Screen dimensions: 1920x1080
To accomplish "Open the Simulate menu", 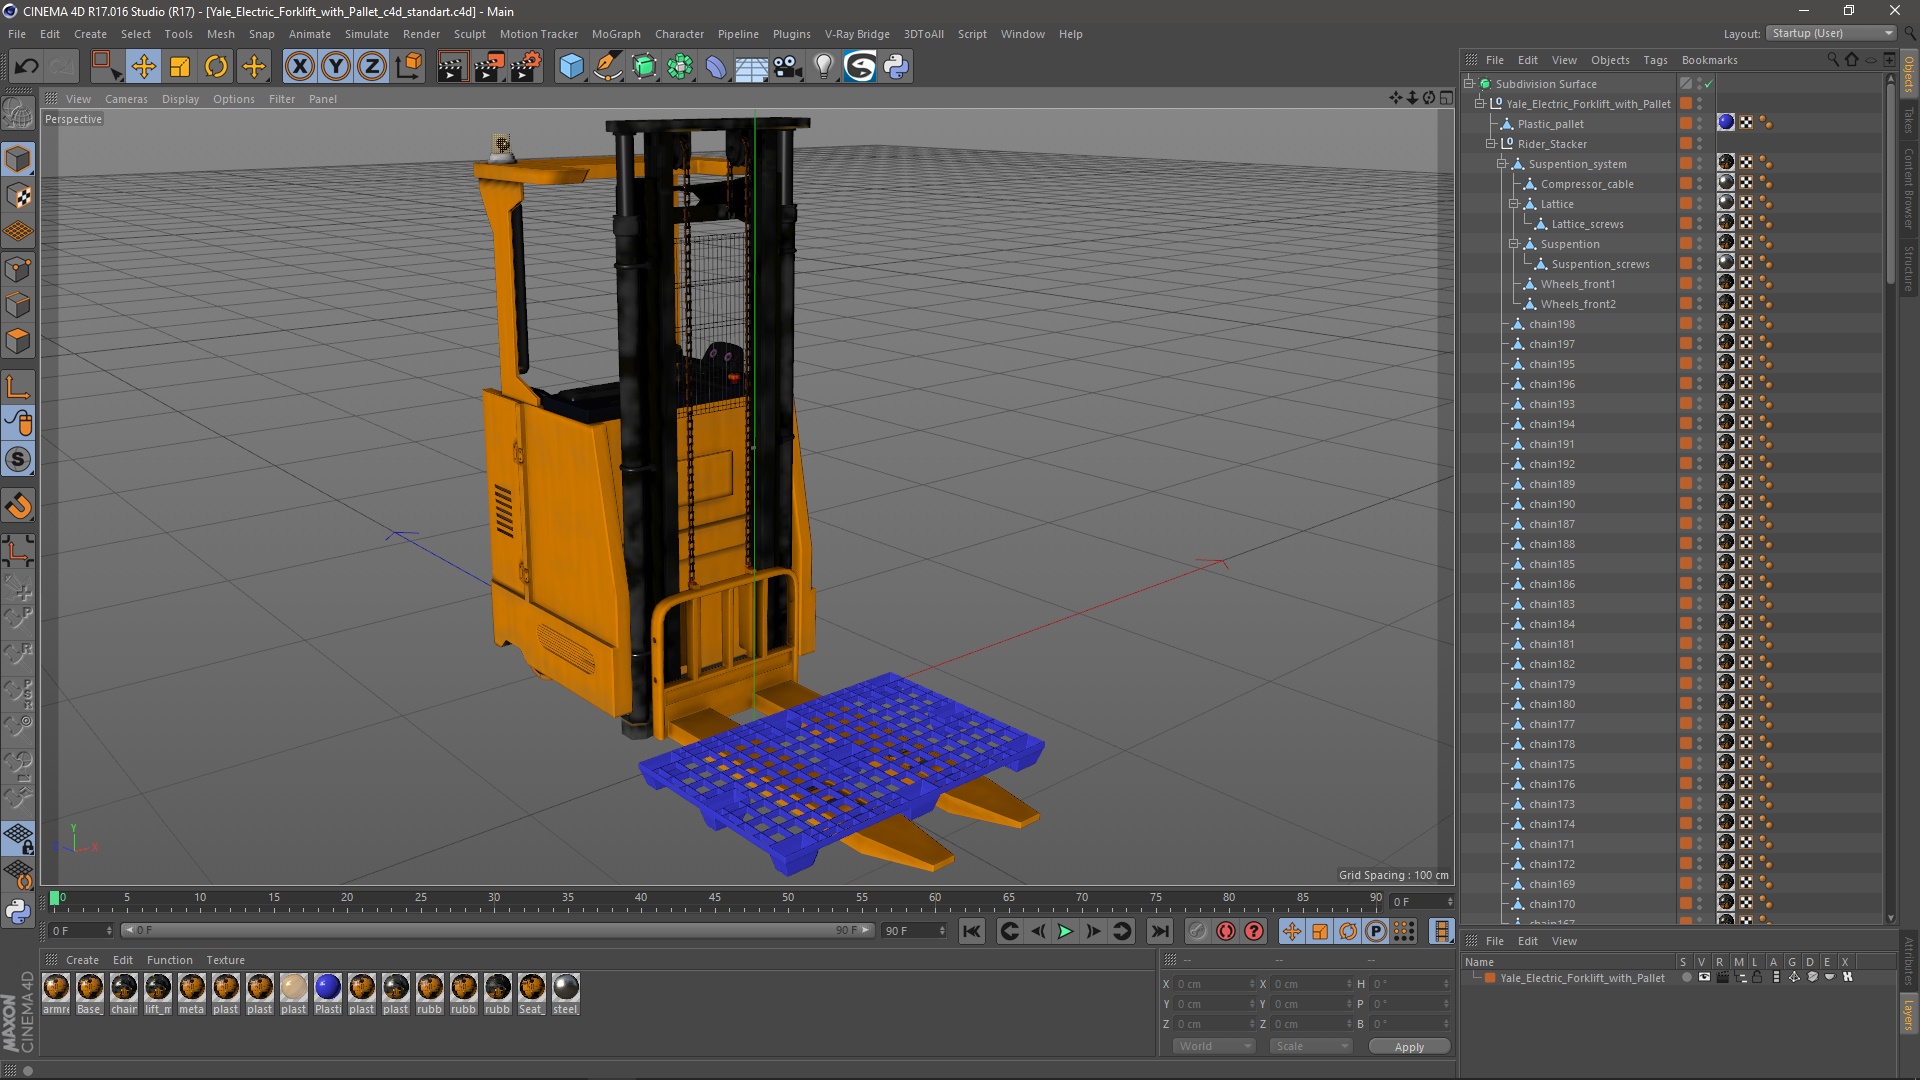I will tap(367, 34).
